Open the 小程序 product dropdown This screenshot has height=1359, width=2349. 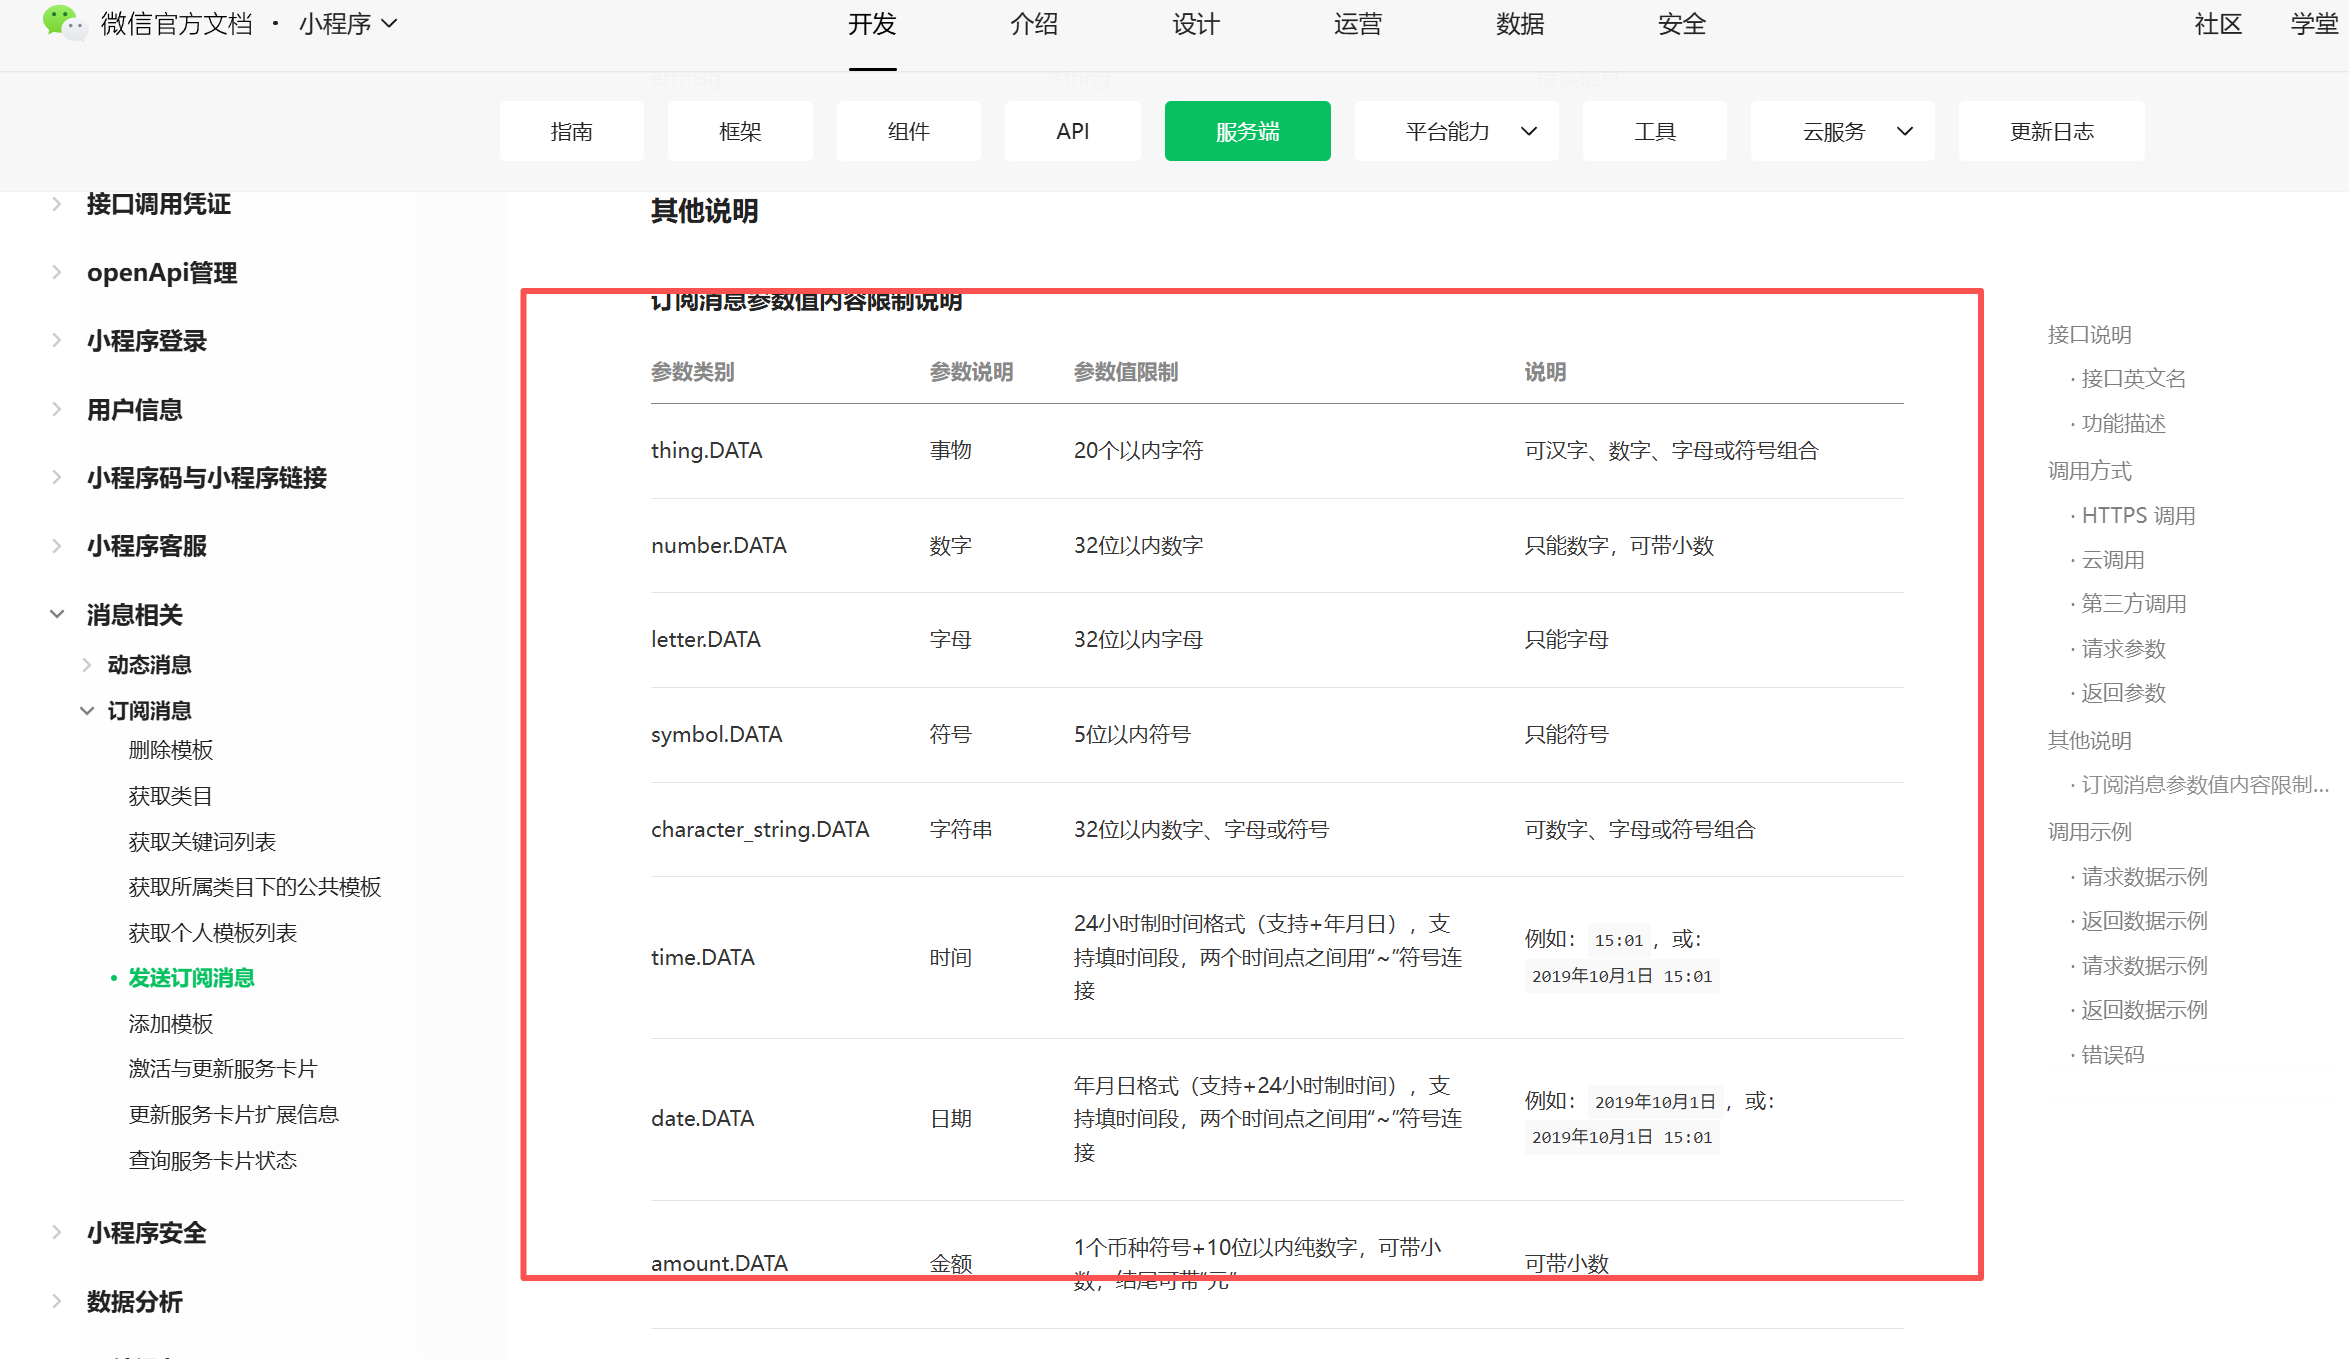pyautogui.click(x=347, y=24)
